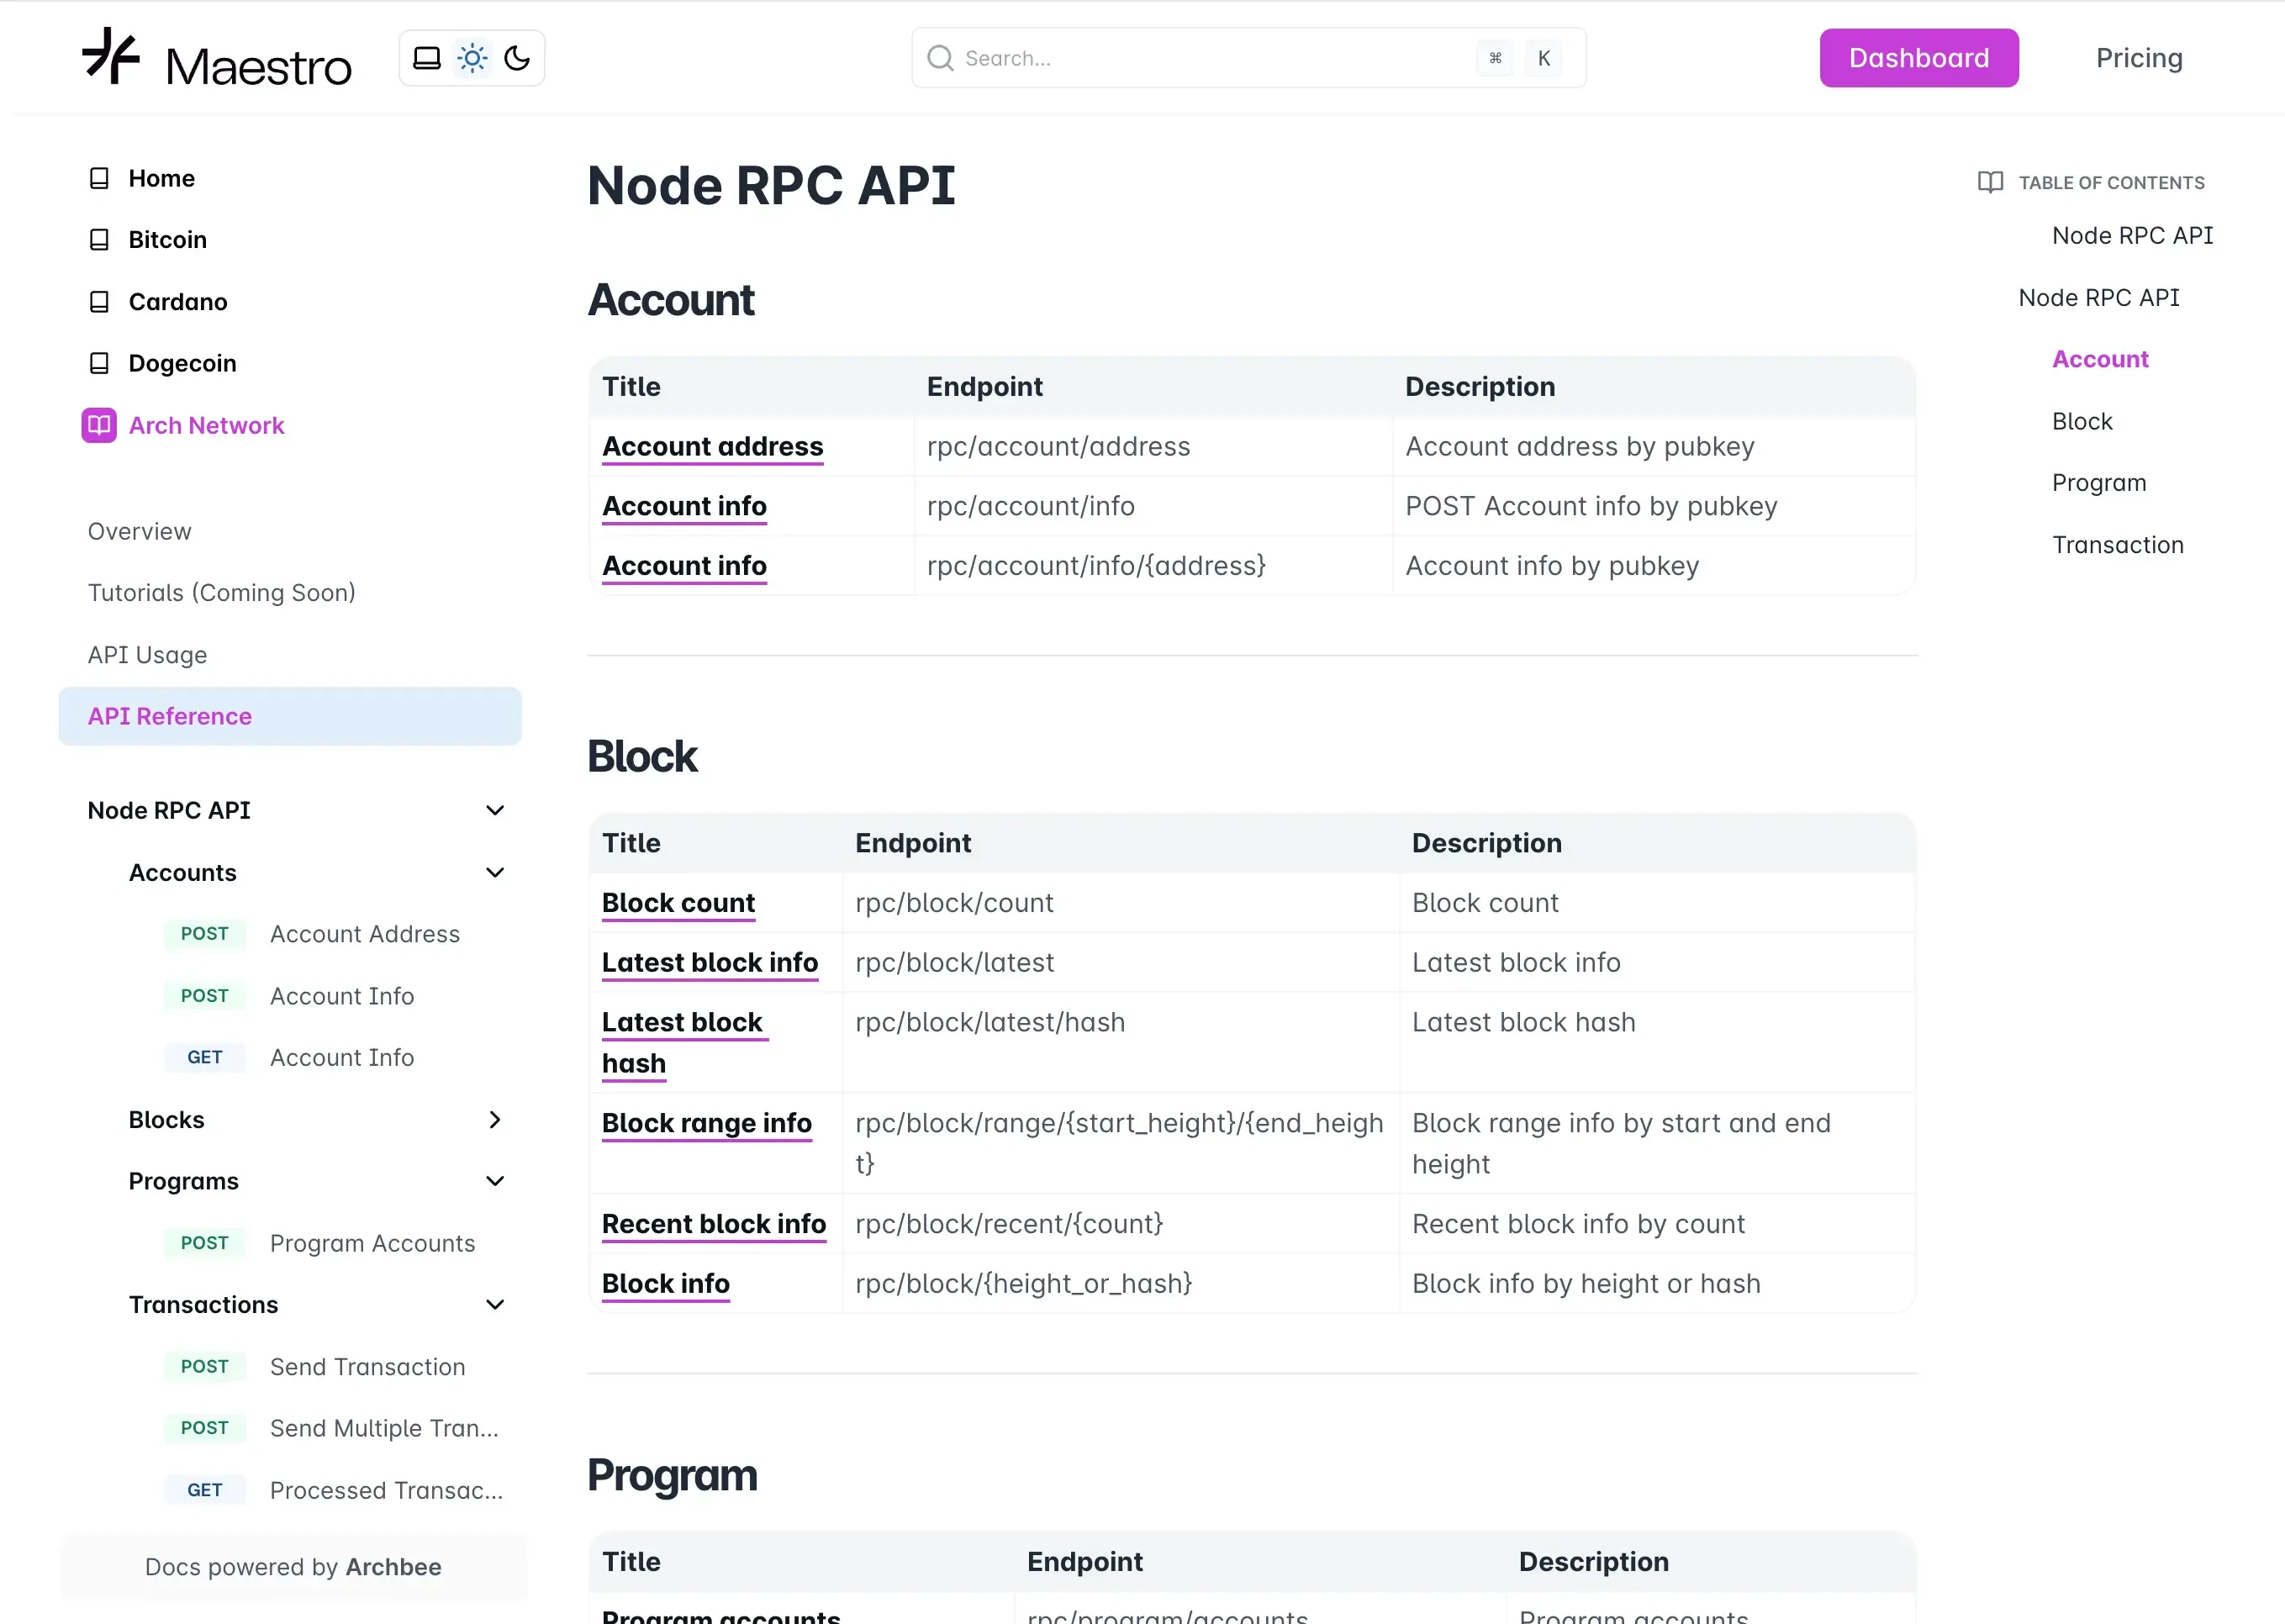Enable dark mode with the moon toggle
This screenshot has width=2285, height=1624.
516,57
